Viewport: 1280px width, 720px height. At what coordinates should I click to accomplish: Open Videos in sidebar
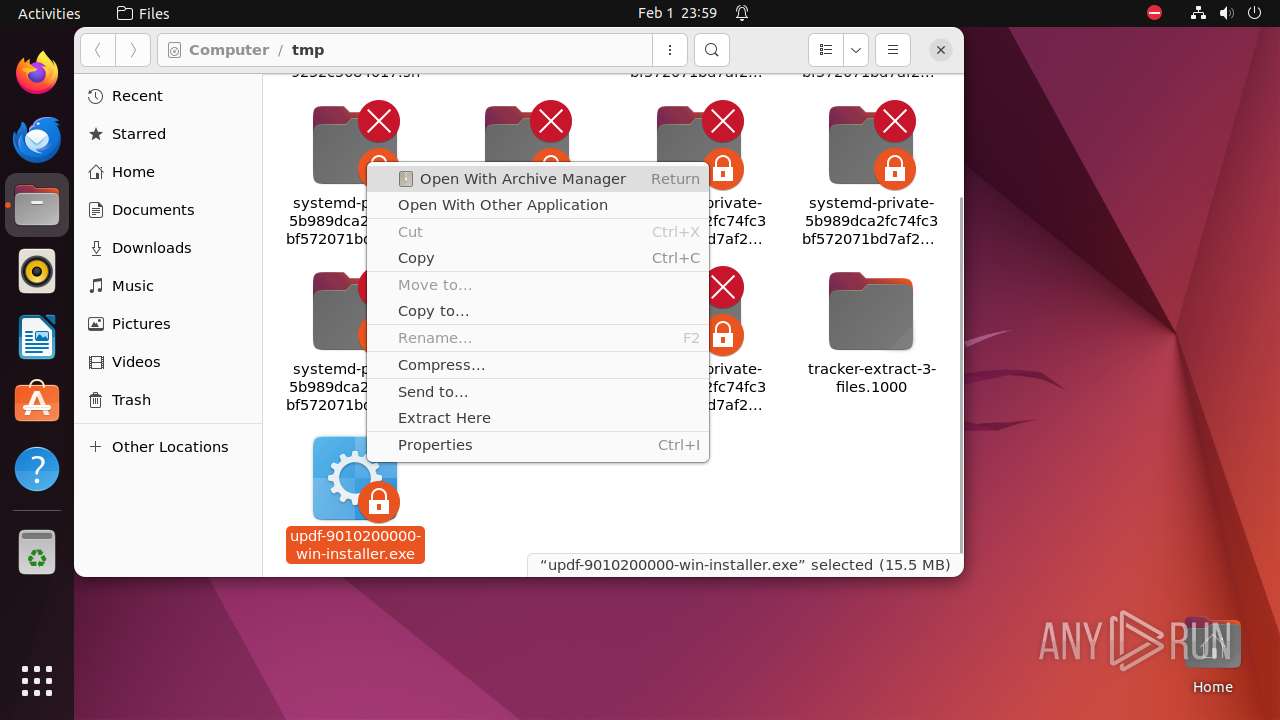168,362
